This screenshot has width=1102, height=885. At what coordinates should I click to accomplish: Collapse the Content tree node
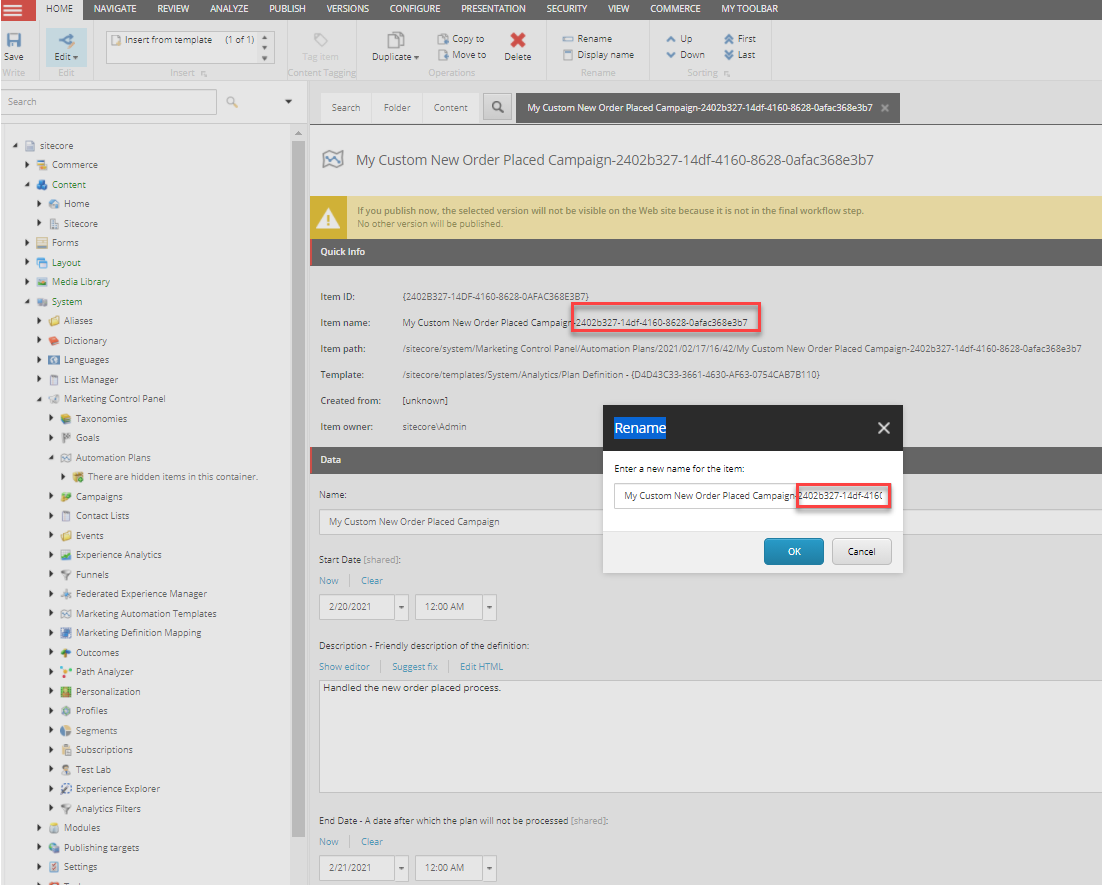(27, 184)
